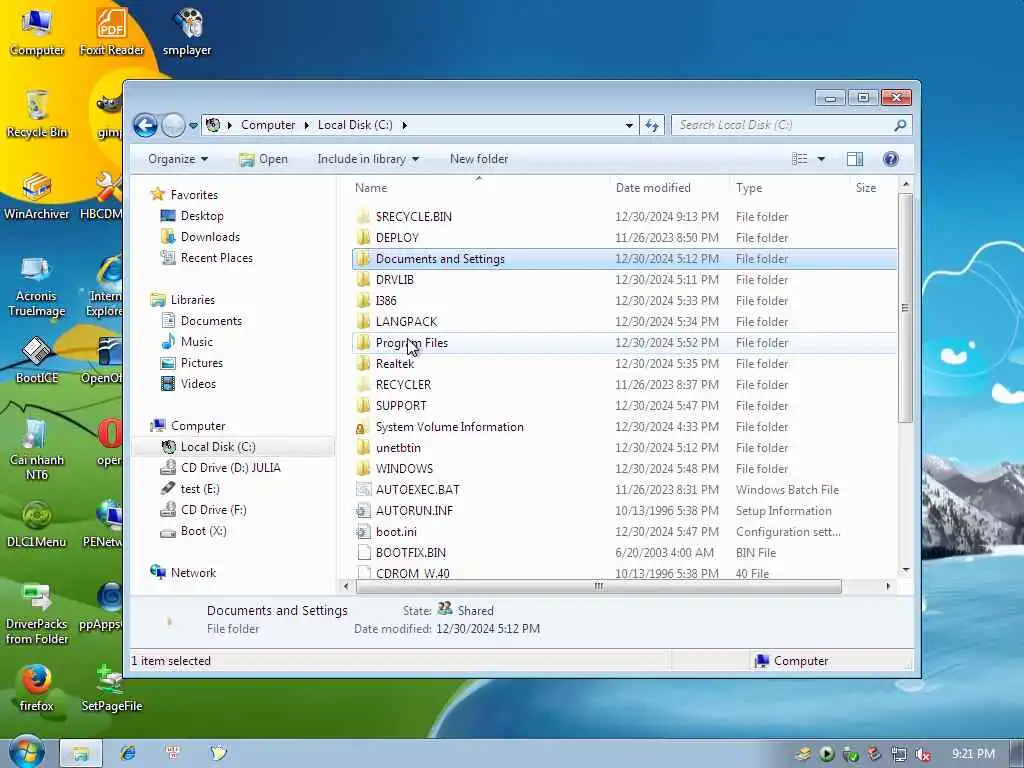This screenshot has width=1024, height=768.
Task: Click the search magnifier icon
Action: [x=900, y=125]
